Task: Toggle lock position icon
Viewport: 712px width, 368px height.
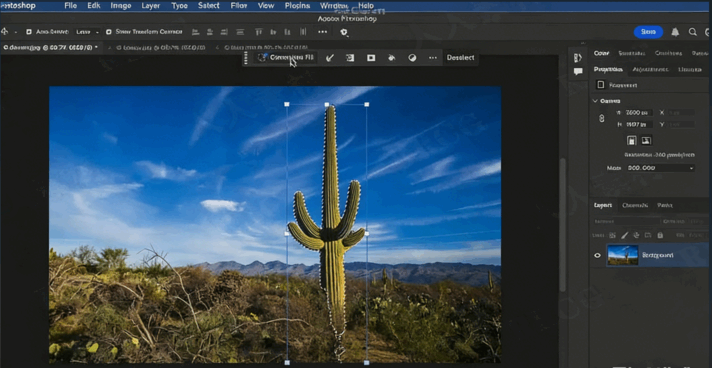Action: pyautogui.click(x=636, y=235)
